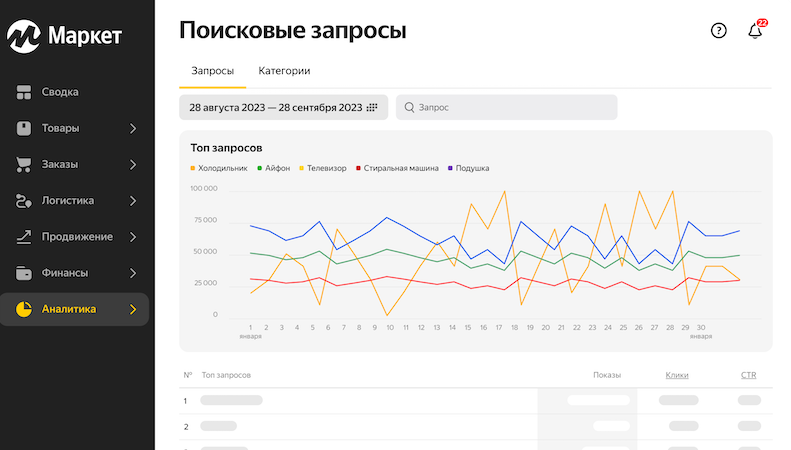Open the help question mark icon
This screenshot has width=791, height=450.
(x=718, y=31)
